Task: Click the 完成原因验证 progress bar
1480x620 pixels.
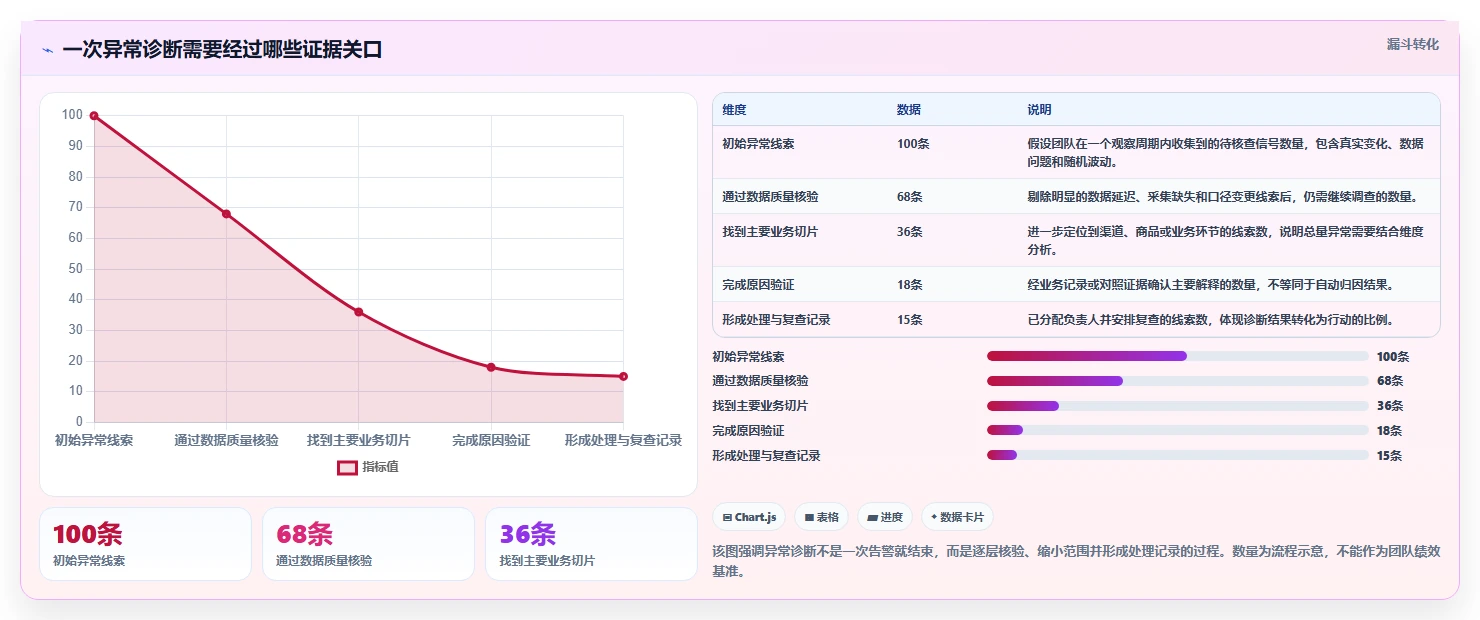Action: click(x=1177, y=431)
